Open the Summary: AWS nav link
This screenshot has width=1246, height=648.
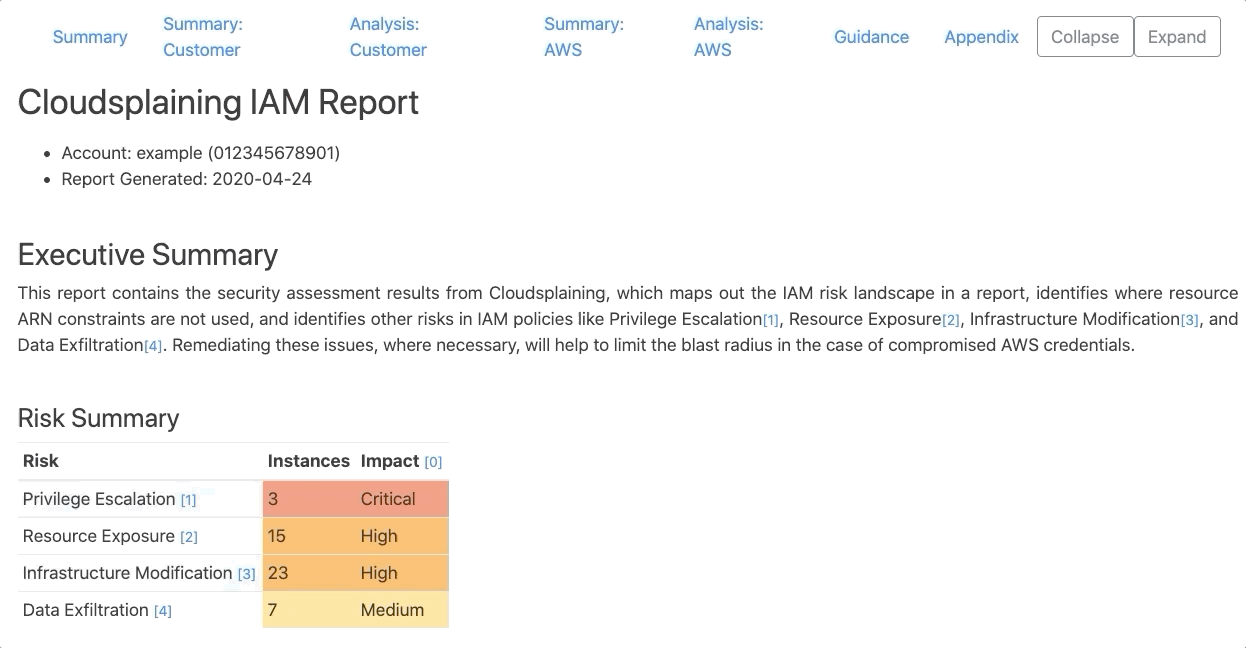click(584, 37)
